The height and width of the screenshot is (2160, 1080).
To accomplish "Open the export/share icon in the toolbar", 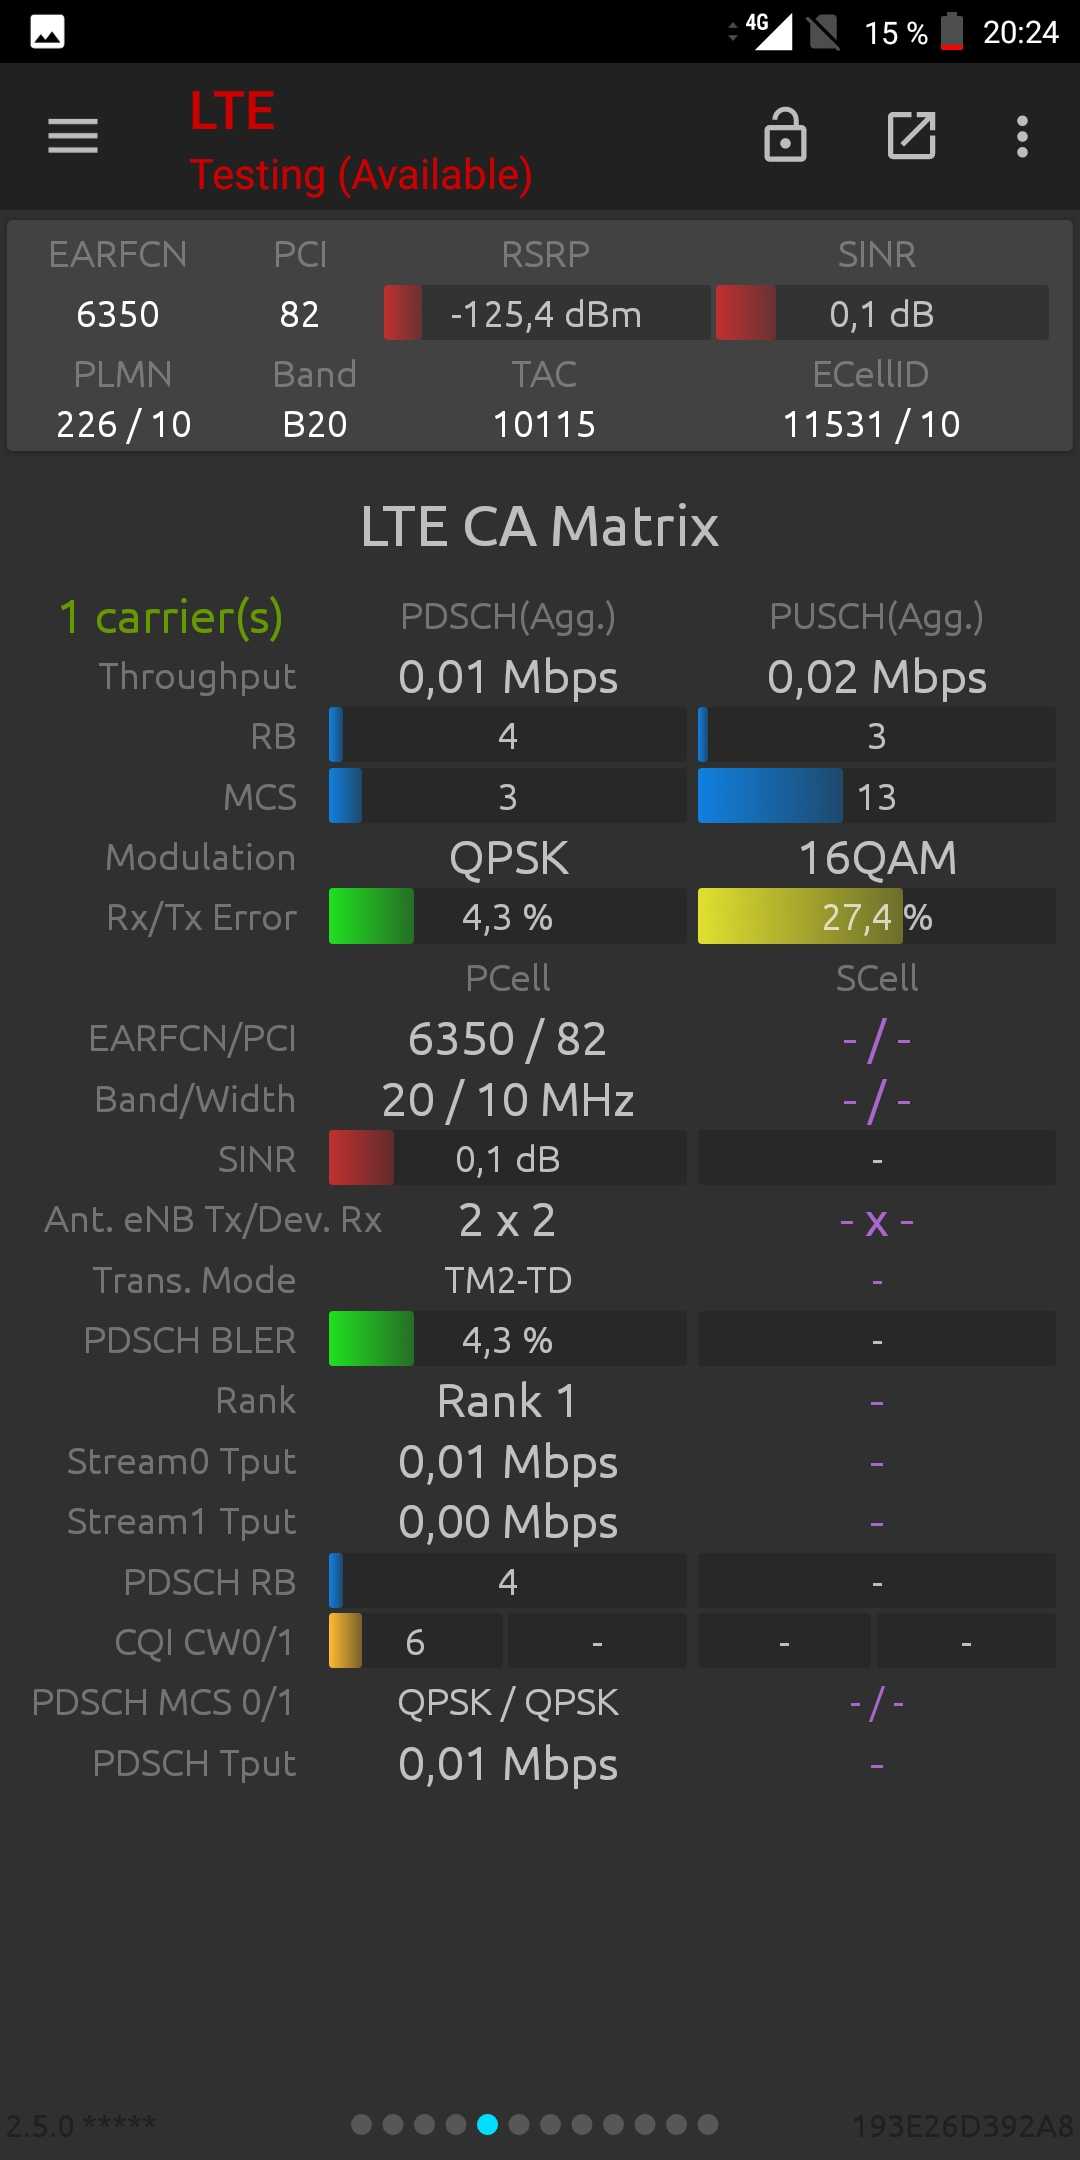I will [x=912, y=136].
